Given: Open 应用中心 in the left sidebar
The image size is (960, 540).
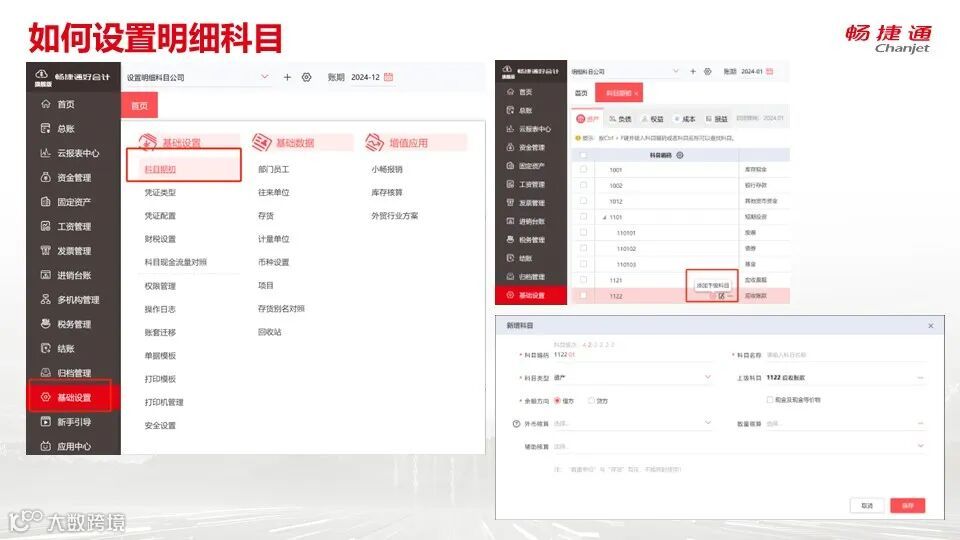Looking at the screenshot, I should (x=73, y=446).
